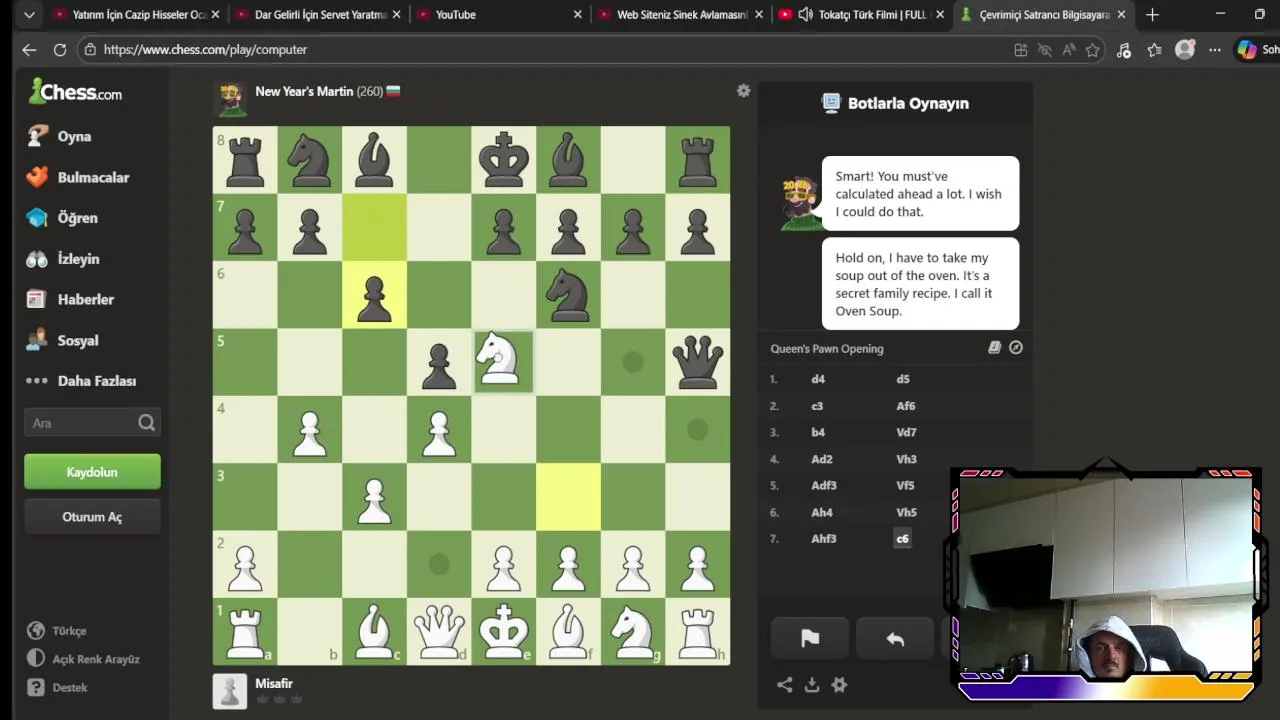Screen dimensions: 1280x720
Task: Click the Misafir player avatar
Action: pyautogui.click(x=230, y=691)
